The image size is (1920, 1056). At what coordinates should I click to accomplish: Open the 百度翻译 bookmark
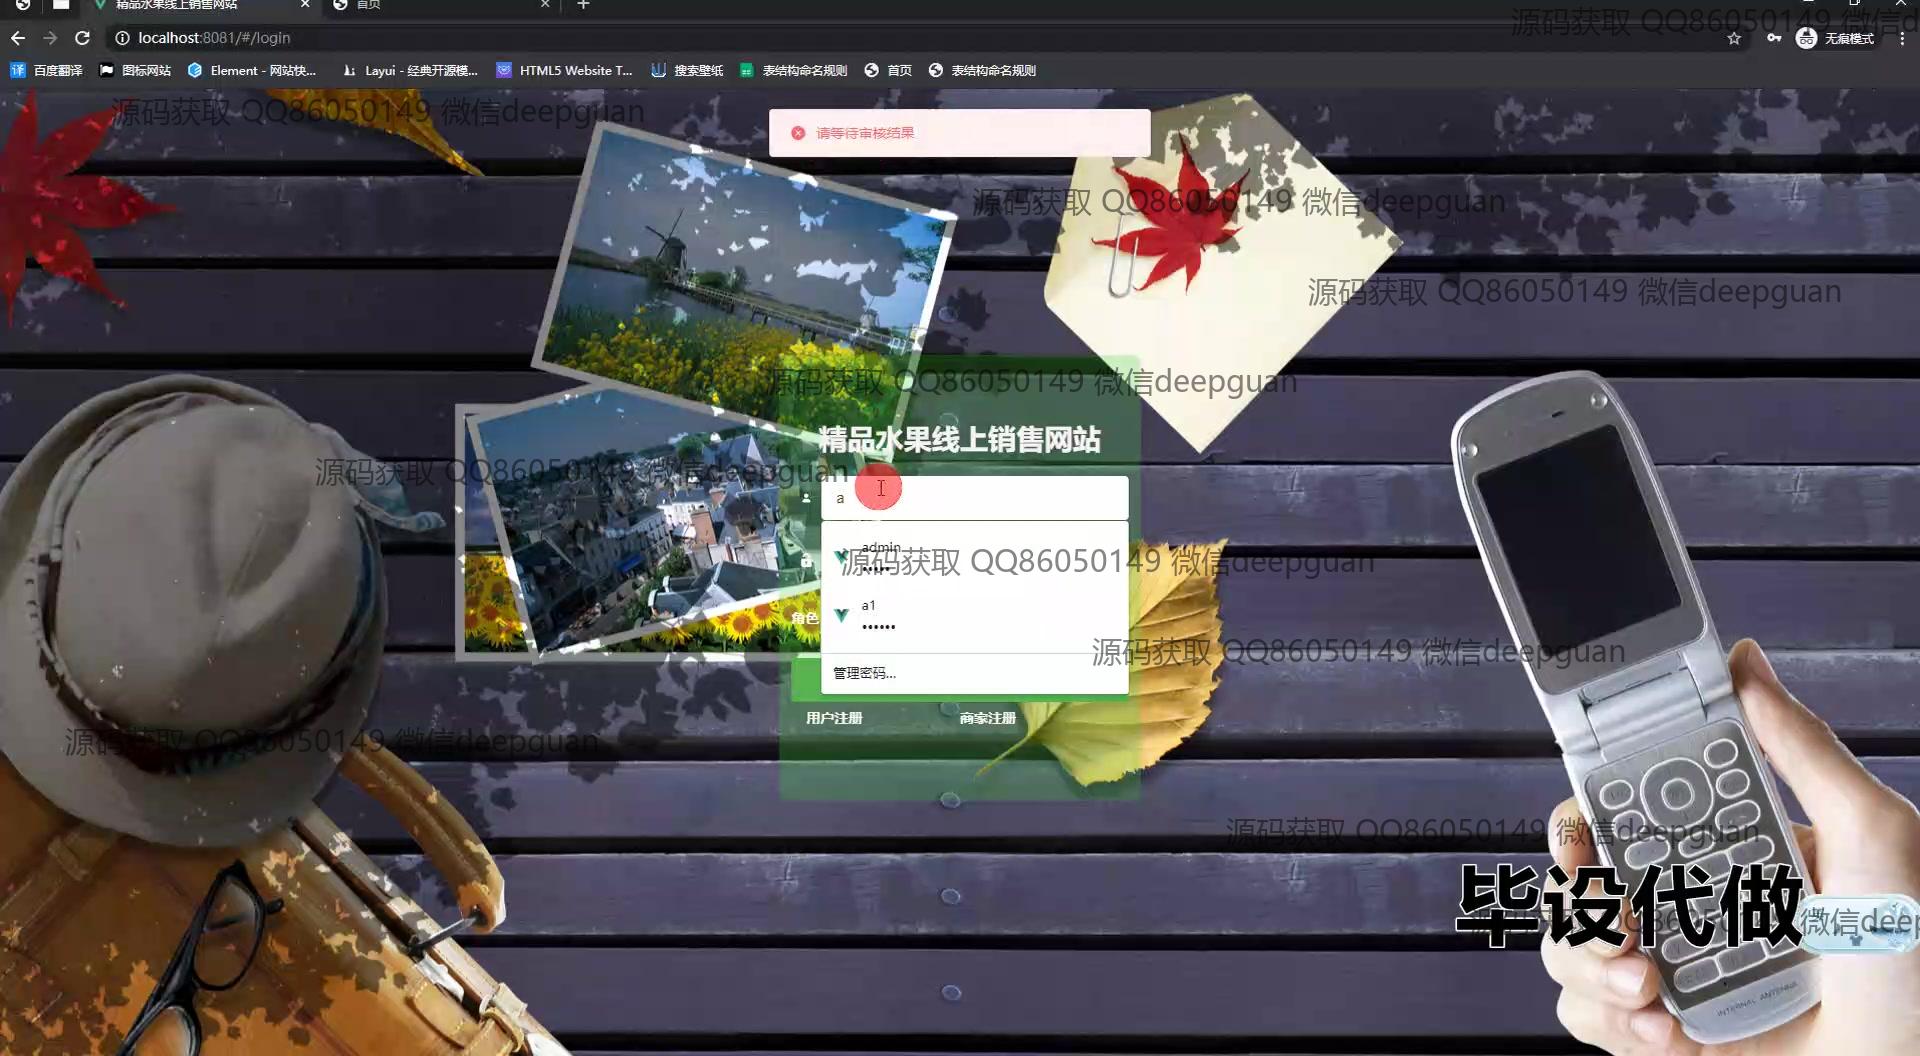(46, 70)
